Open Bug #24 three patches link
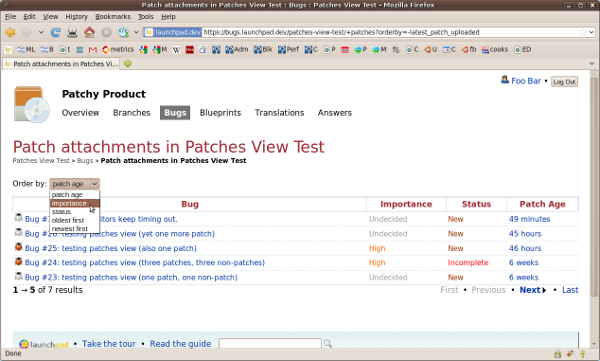Screen dimensions: 600x361 coord(145,263)
